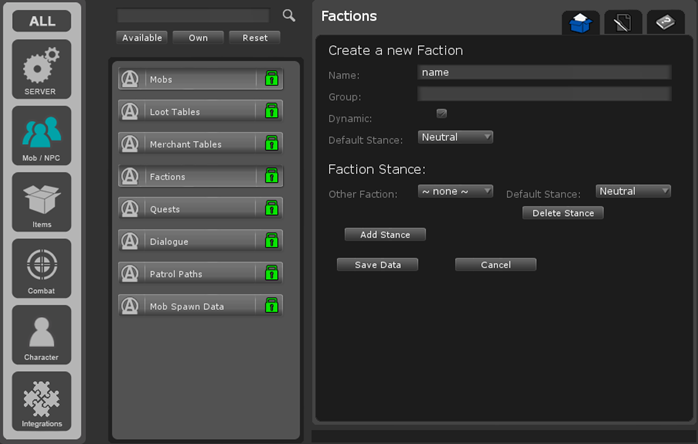The image size is (698, 444).
Task: Open the Character category
Action: pos(41,334)
